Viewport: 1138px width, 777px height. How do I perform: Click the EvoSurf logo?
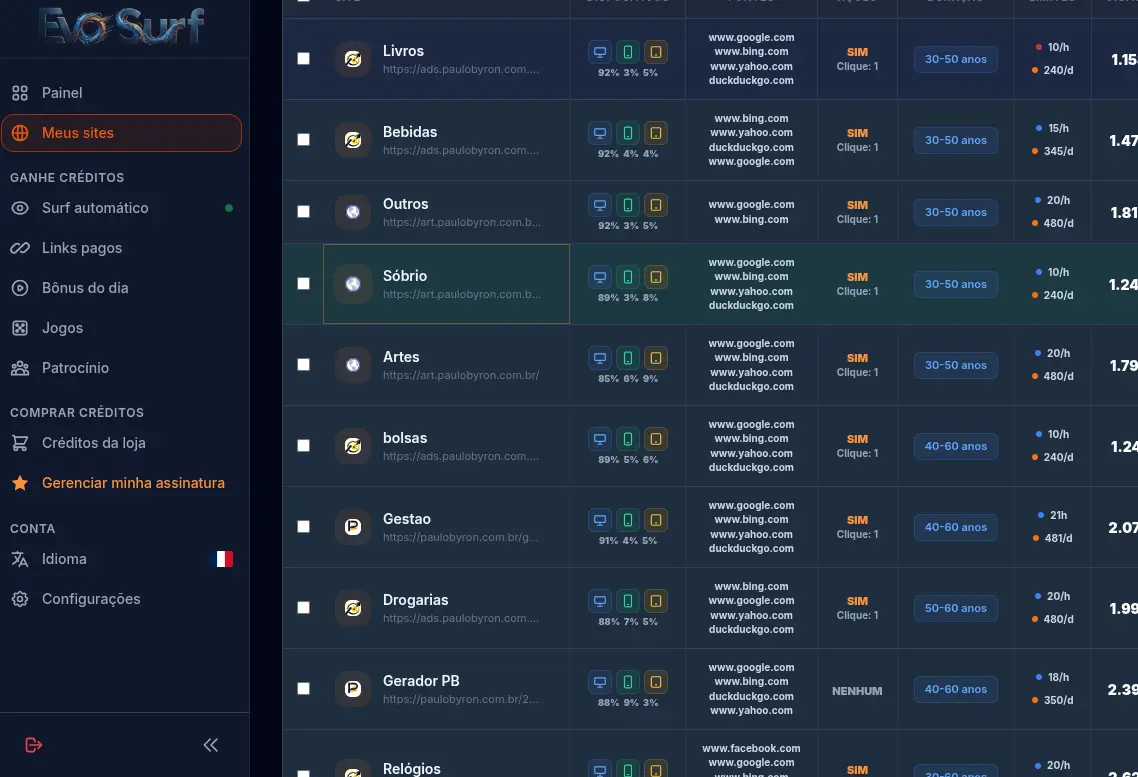click(x=121, y=26)
